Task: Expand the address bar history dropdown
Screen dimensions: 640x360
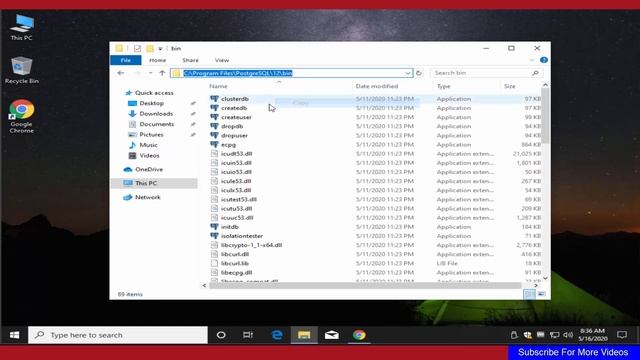Action: point(407,73)
